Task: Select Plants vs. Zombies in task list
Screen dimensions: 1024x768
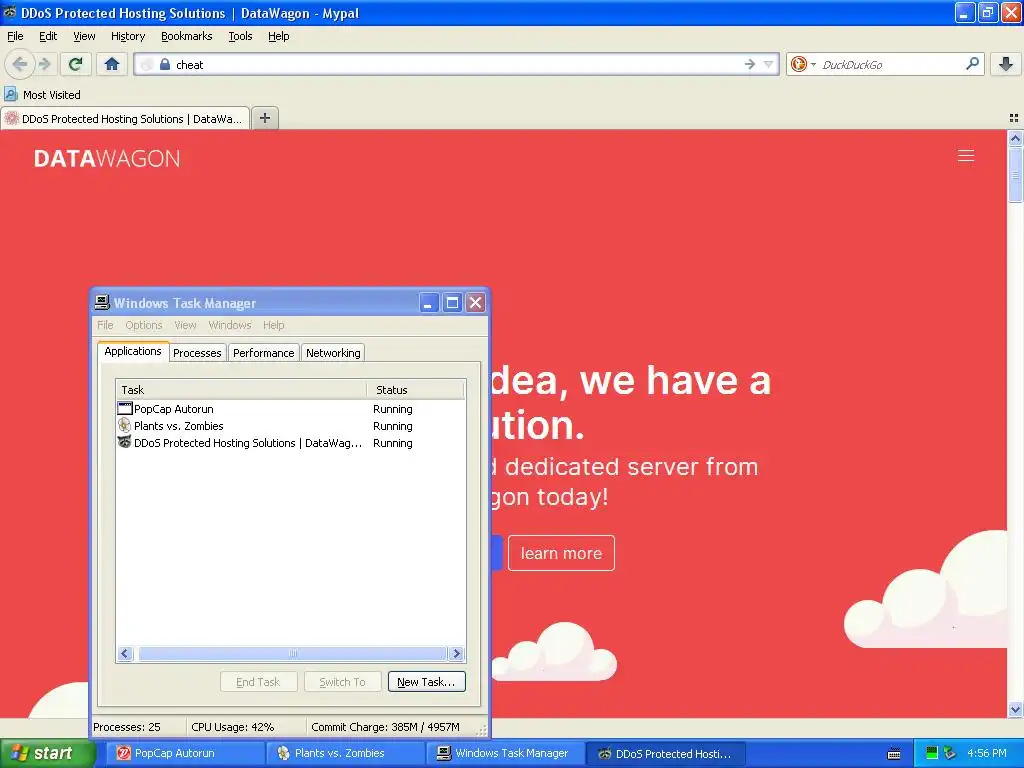Action: click(291, 426)
